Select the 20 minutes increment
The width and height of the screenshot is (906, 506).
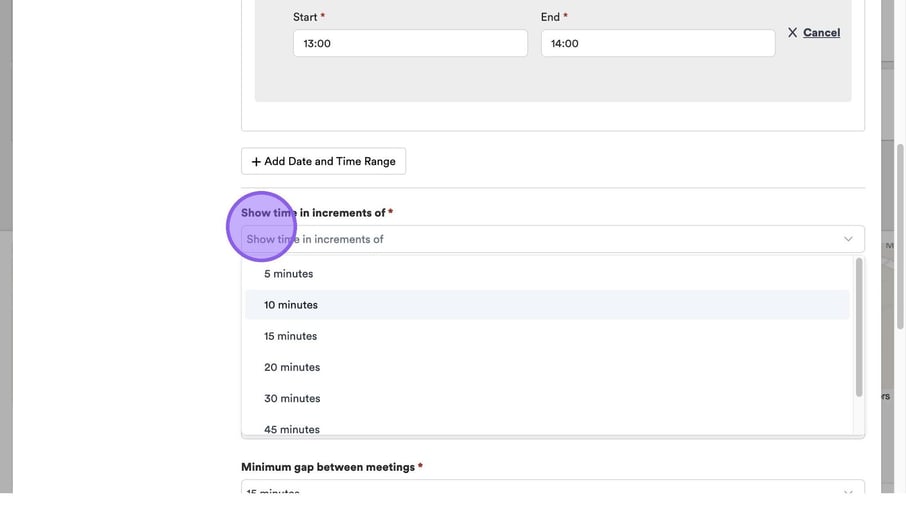(292, 367)
